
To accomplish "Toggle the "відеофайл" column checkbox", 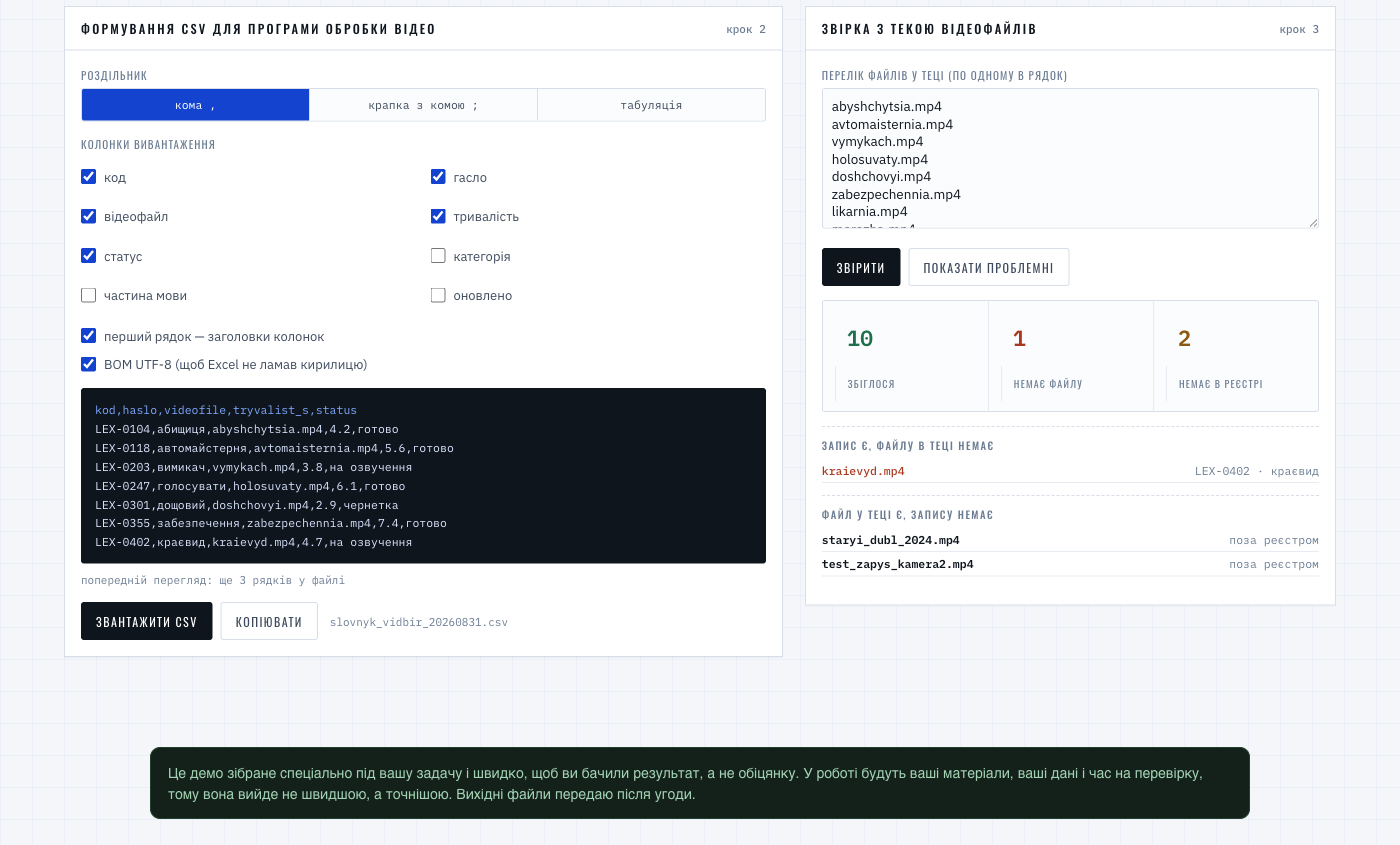I will (89, 216).
